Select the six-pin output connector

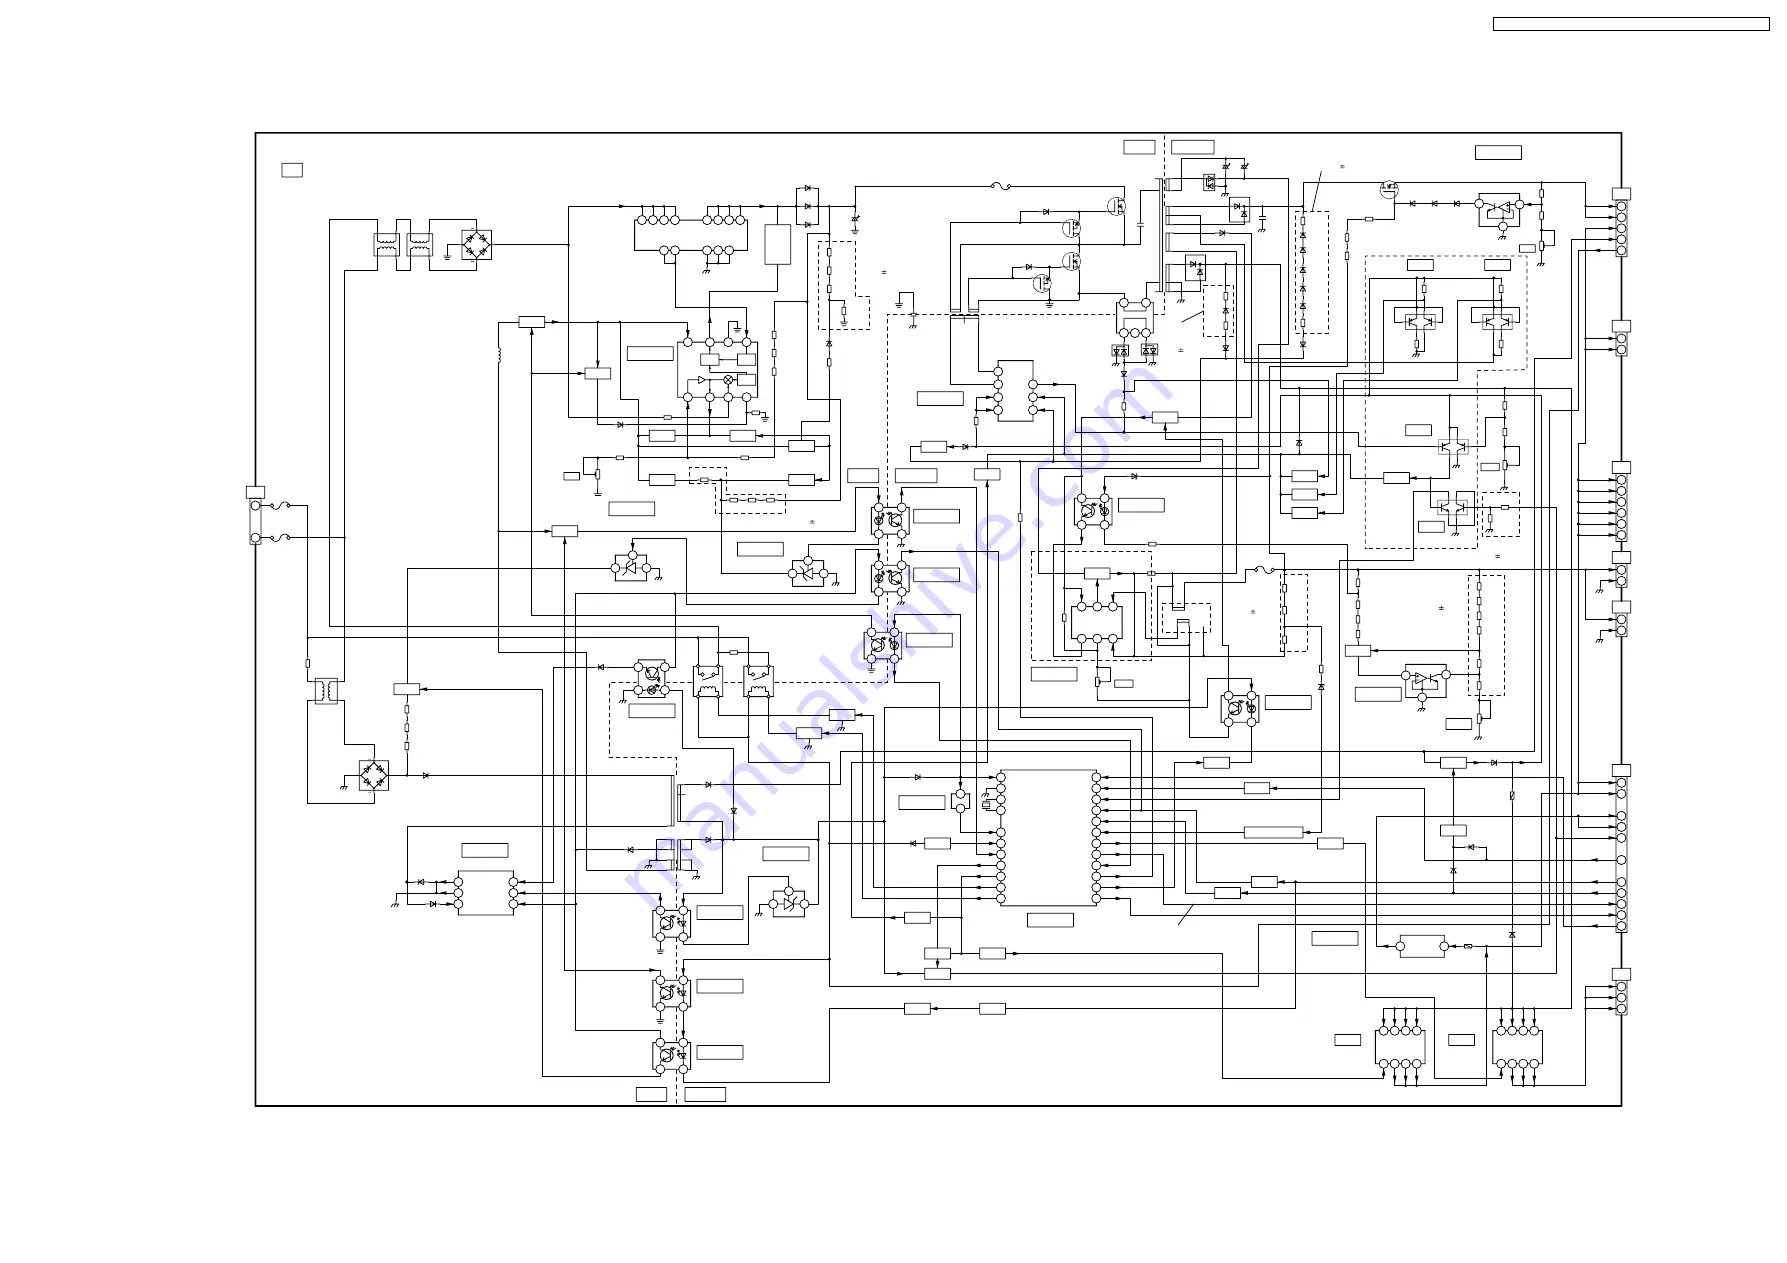coord(1621,507)
